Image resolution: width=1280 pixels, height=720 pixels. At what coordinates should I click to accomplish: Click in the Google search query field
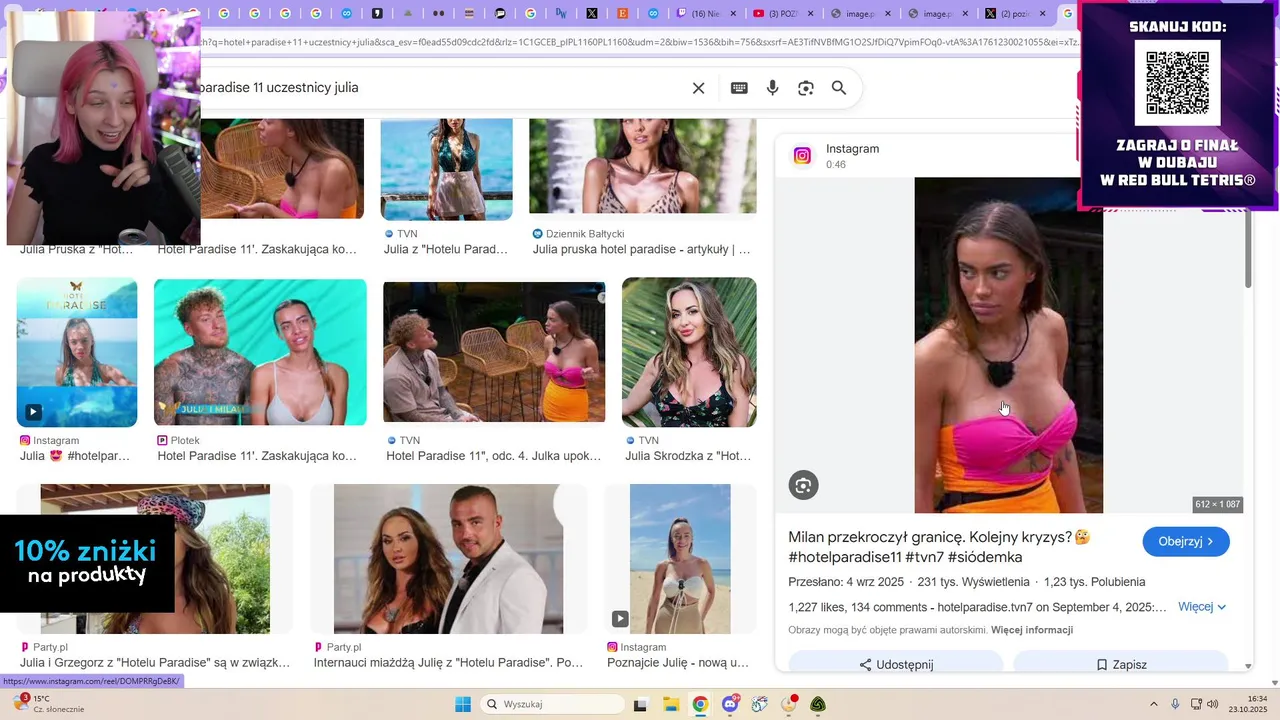coord(440,88)
